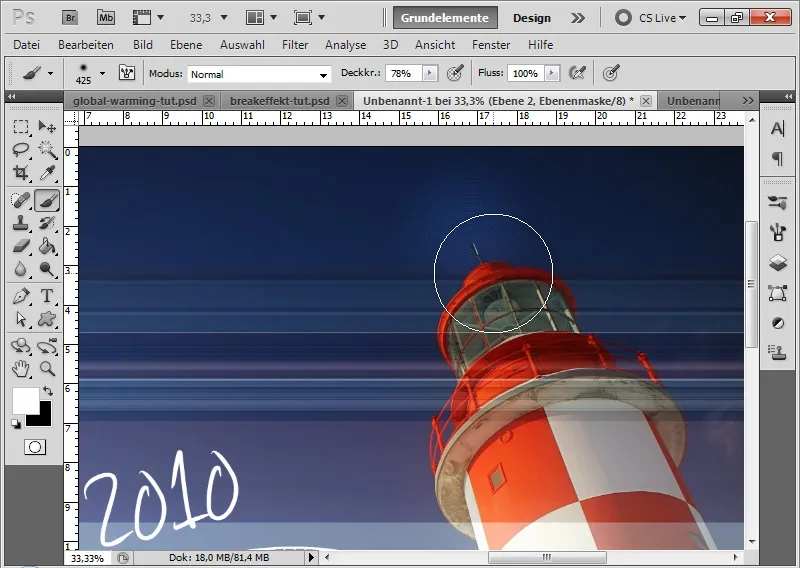
Task: Select the Eraser tool
Action: pyautogui.click(x=20, y=246)
